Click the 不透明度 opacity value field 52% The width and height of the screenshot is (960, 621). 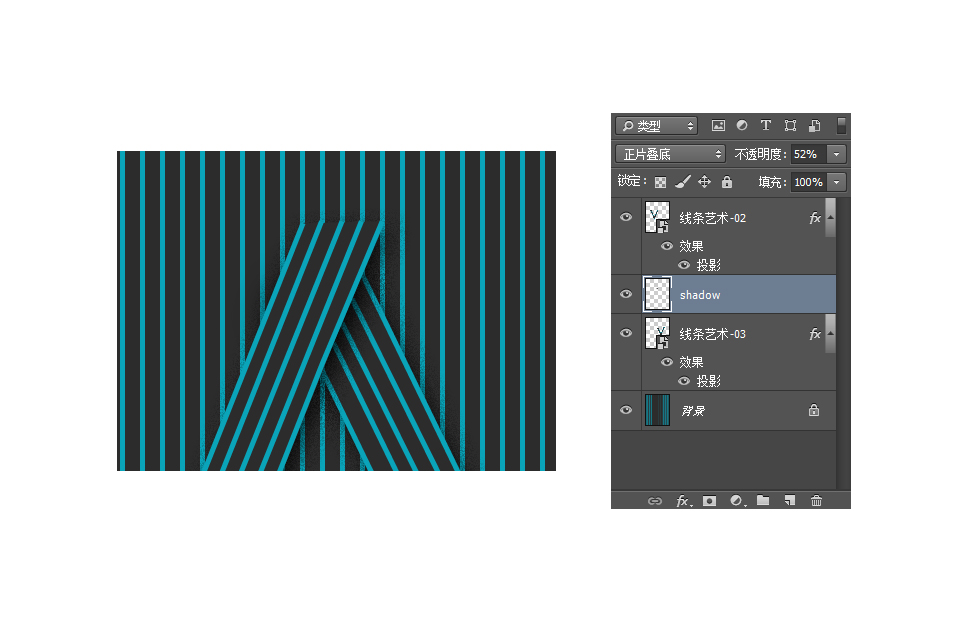[x=808, y=154]
